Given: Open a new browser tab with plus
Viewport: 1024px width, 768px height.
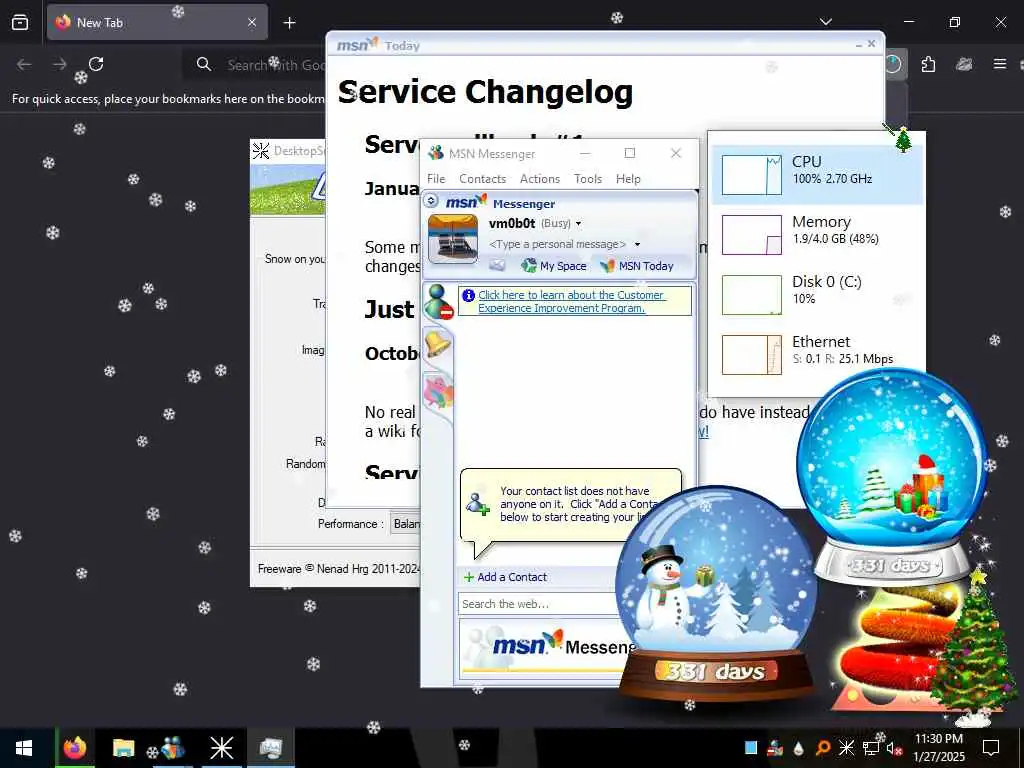Looking at the screenshot, I should (289, 23).
